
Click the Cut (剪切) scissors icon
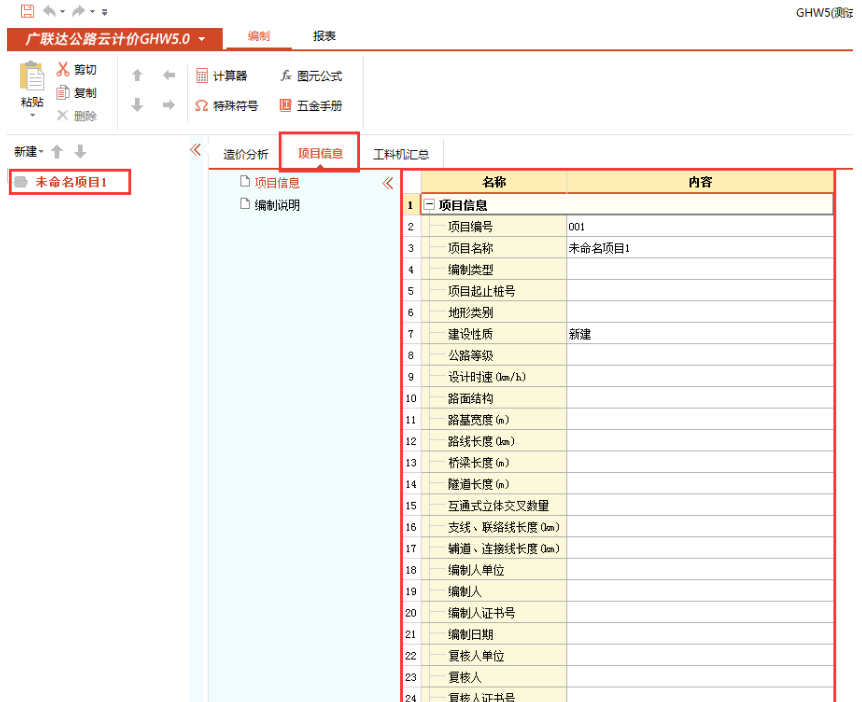click(x=64, y=70)
